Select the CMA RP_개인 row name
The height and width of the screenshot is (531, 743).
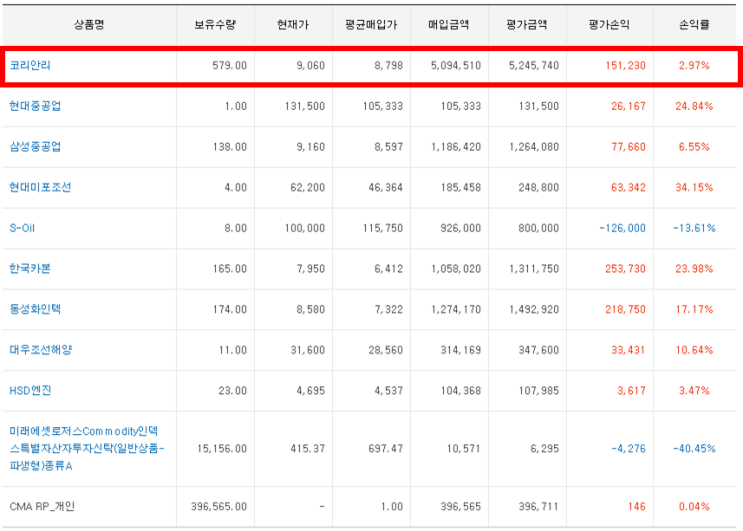tap(42, 507)
